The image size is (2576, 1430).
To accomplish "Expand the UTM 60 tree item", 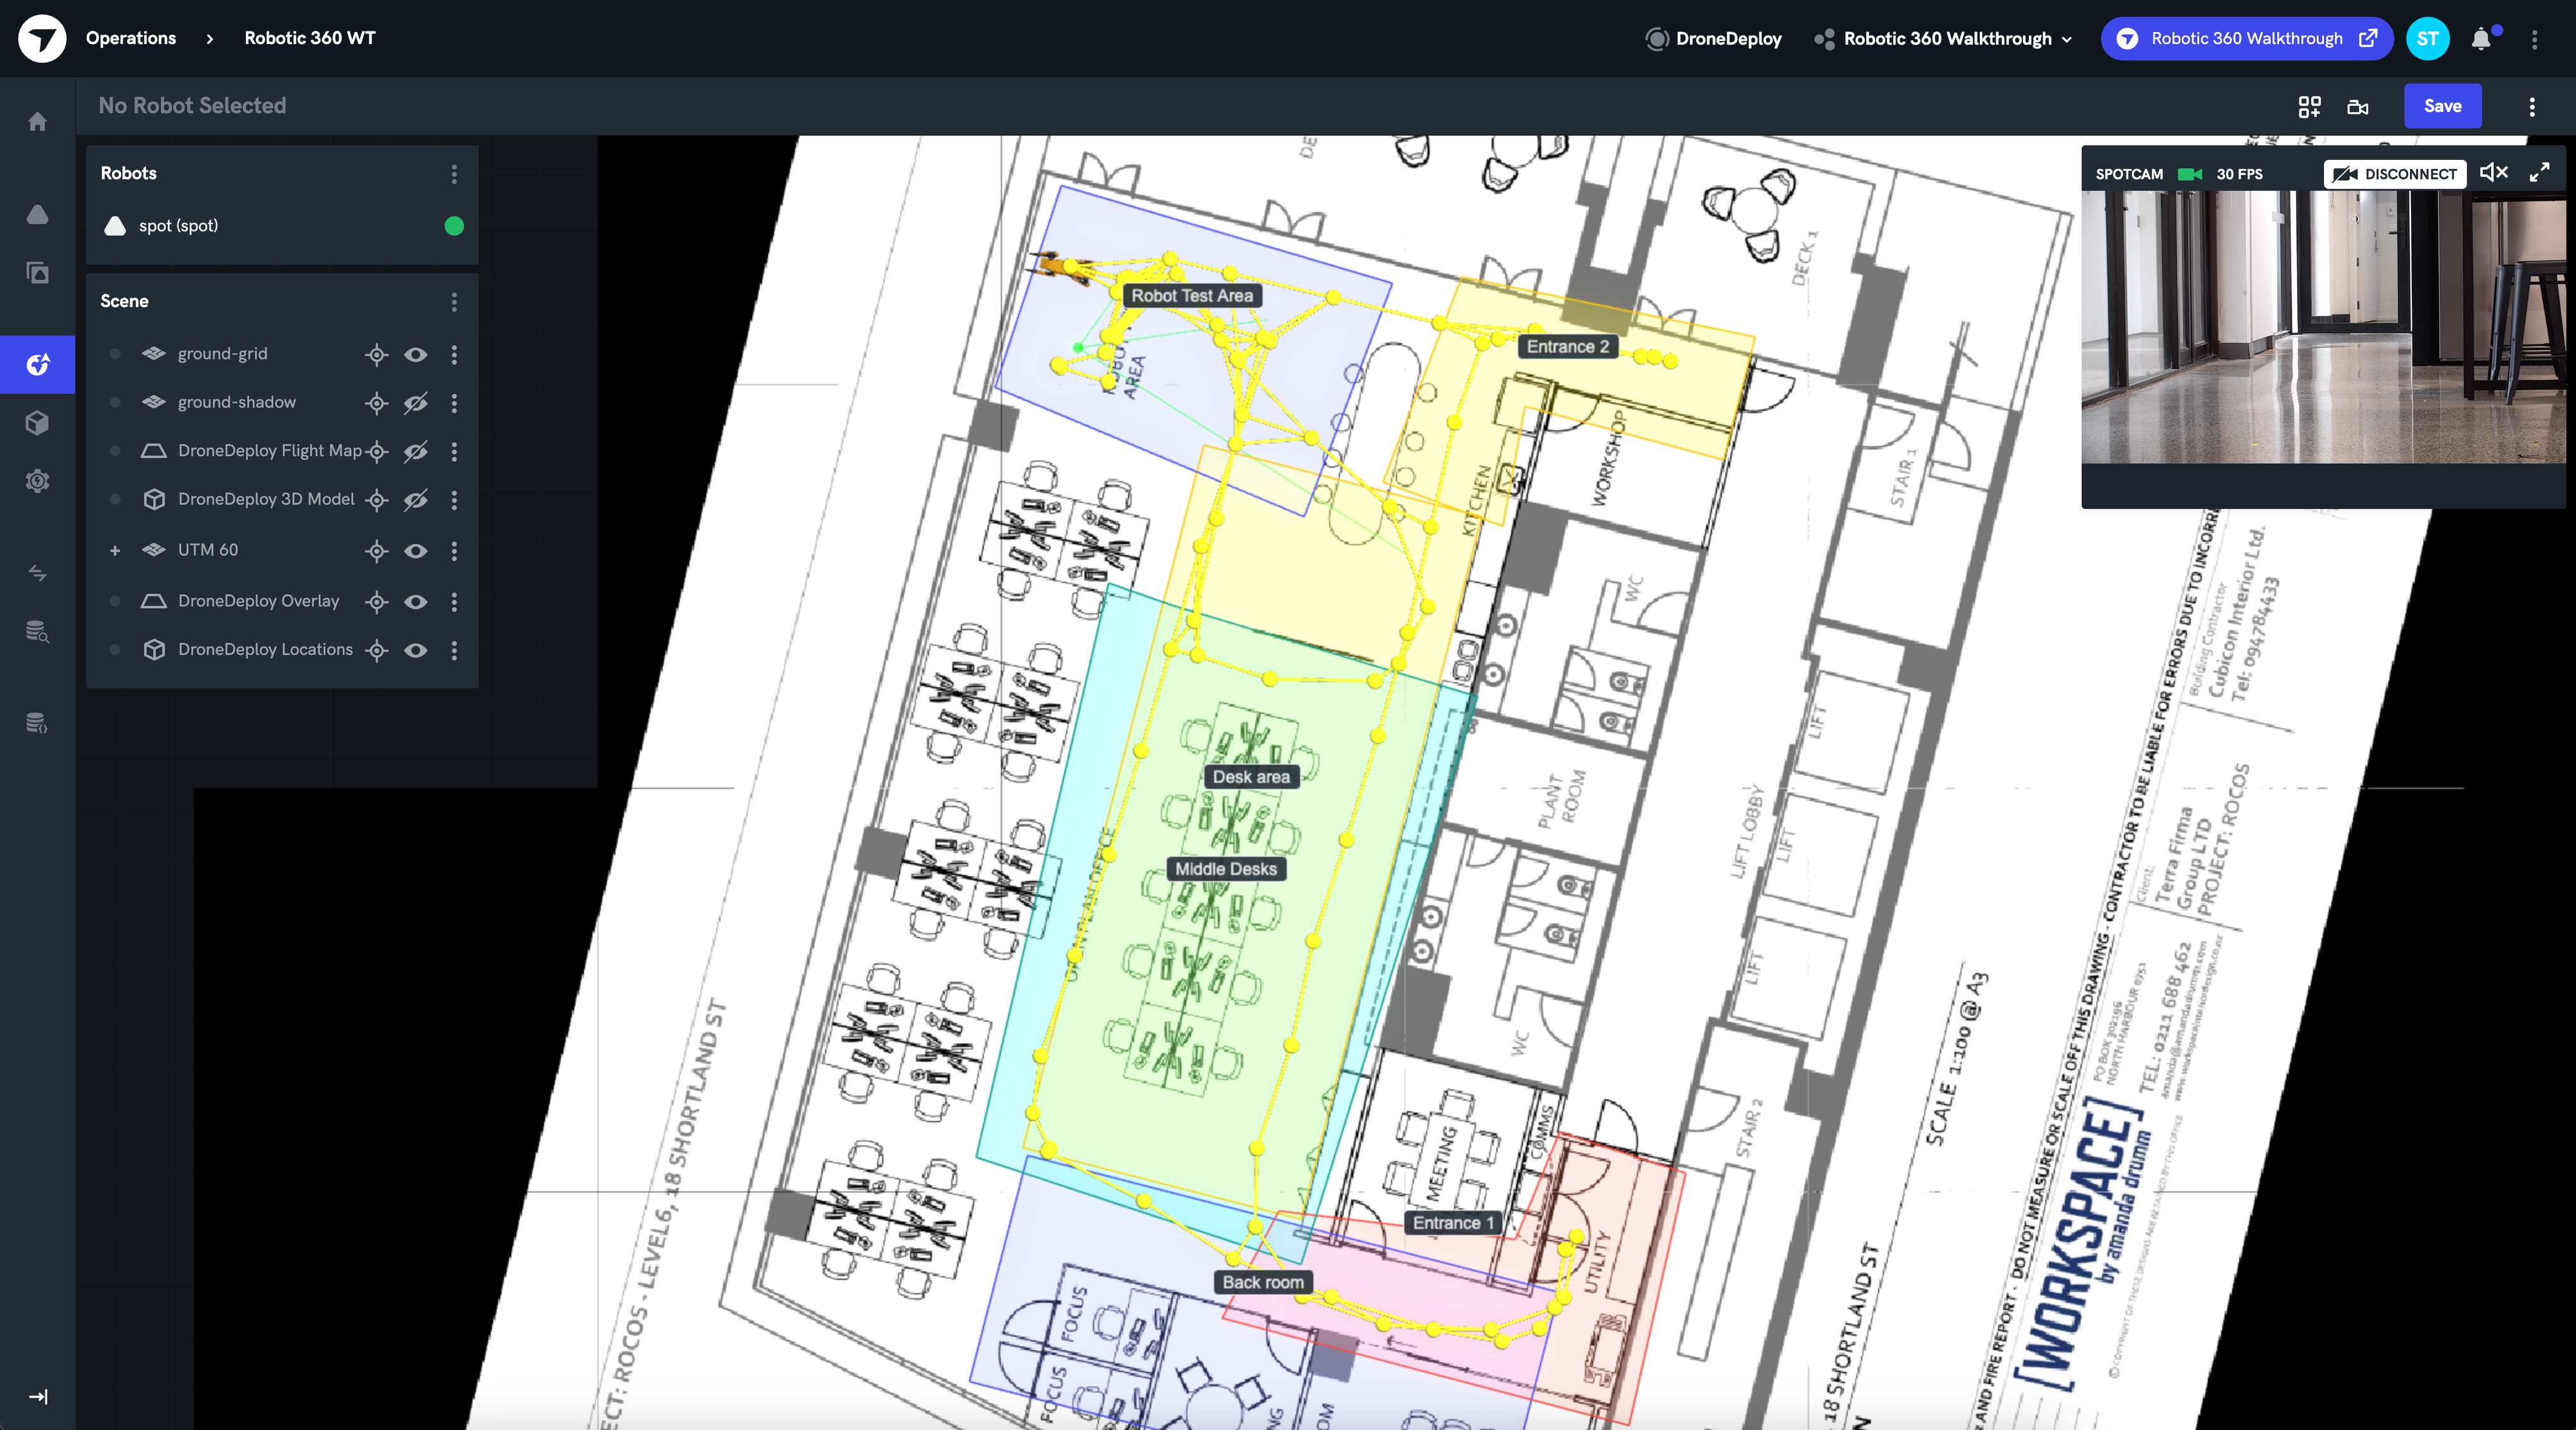I will (x=115, y=551).
